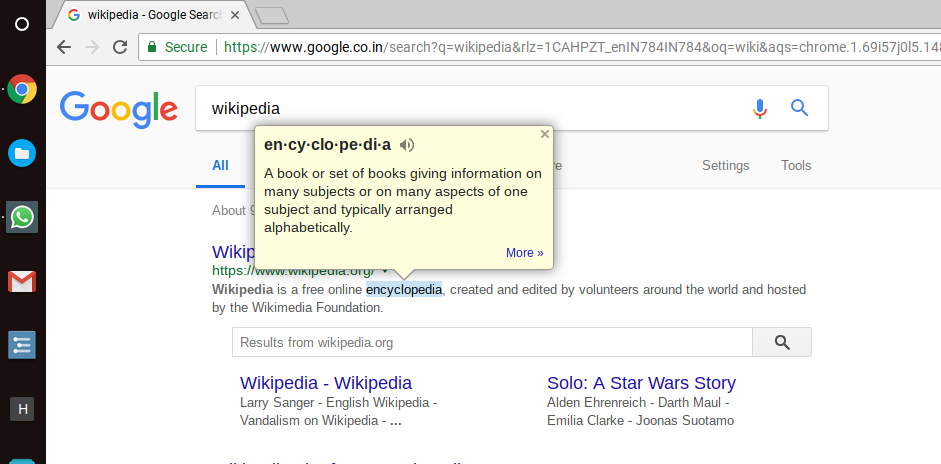Open the Files app in the shelf
The height and width of the screenshot is (464, 941).
click(x=22, y=153)
